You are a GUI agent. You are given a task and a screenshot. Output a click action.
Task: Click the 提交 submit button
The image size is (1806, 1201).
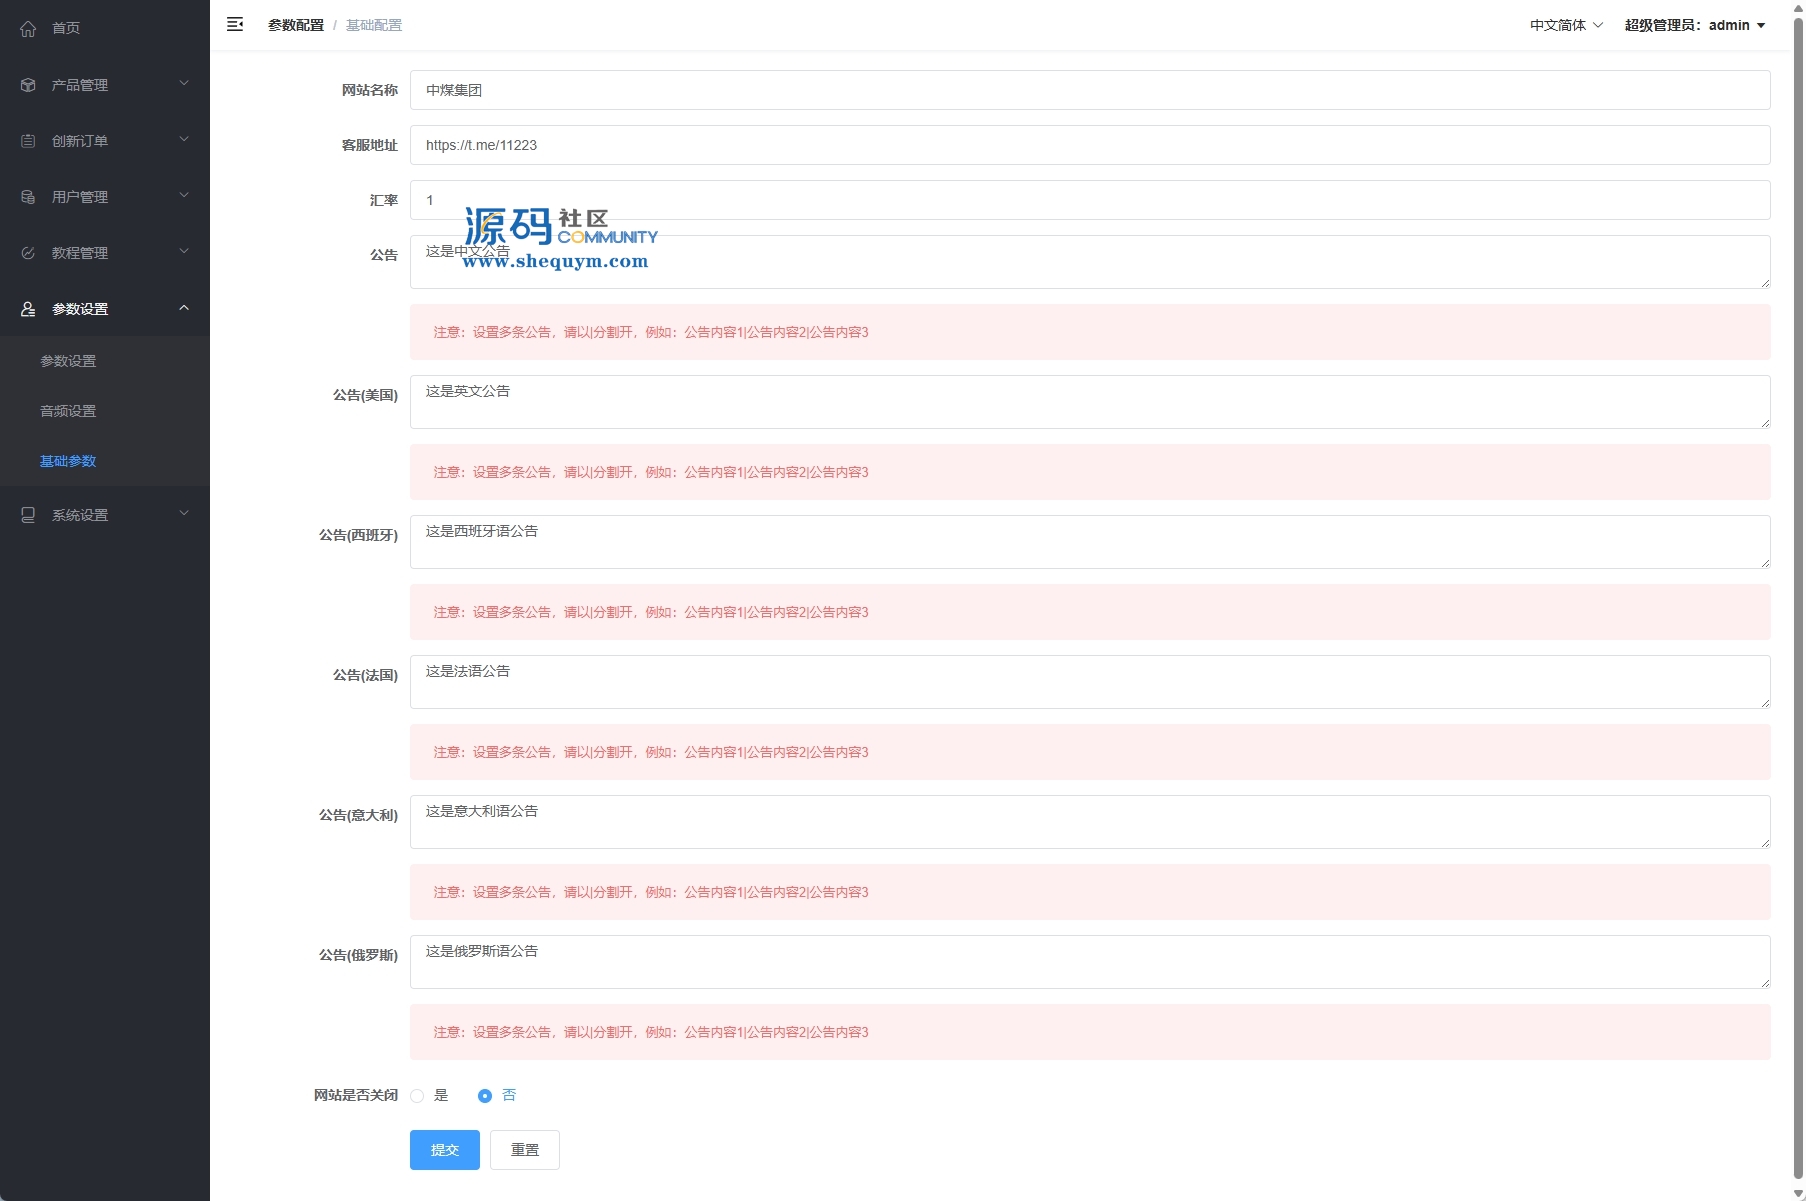click(444, 1150)
